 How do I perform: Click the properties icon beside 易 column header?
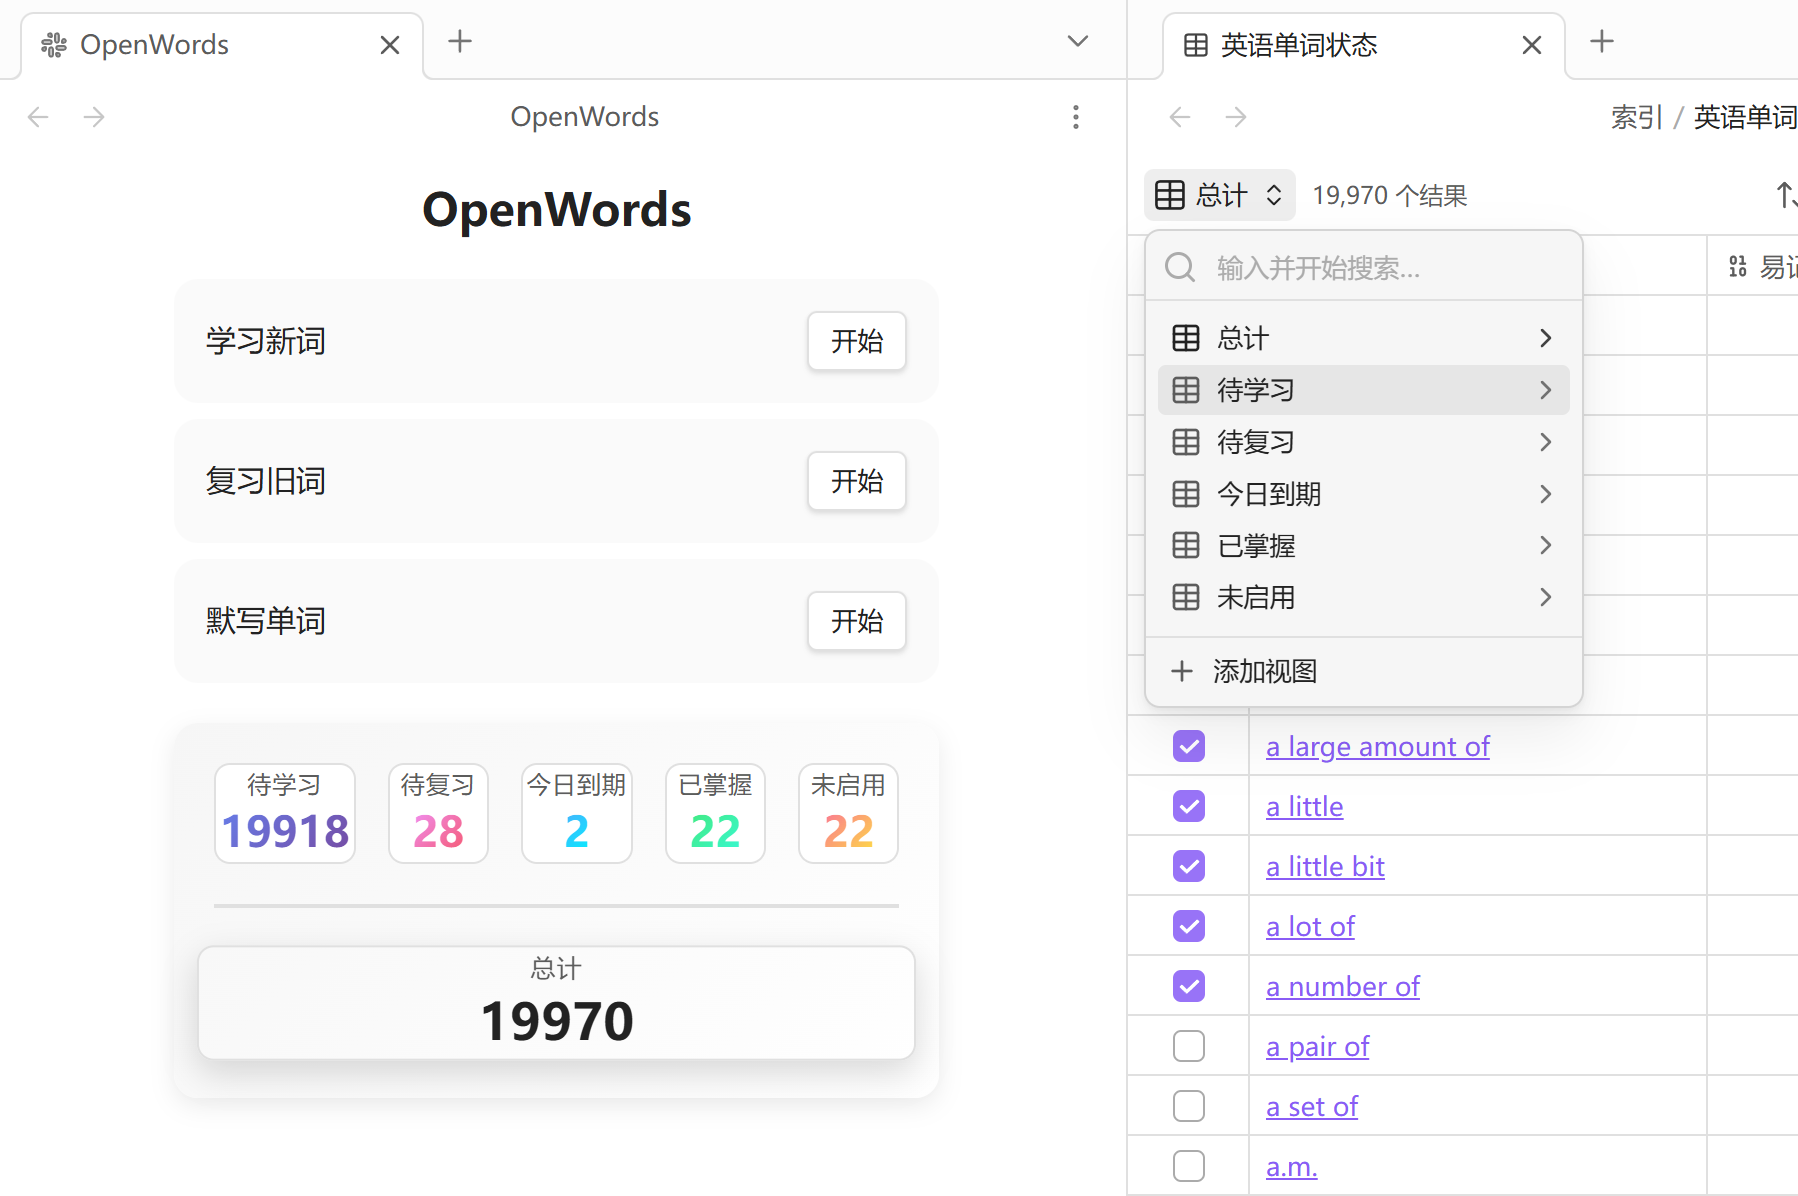point(1738,266)
